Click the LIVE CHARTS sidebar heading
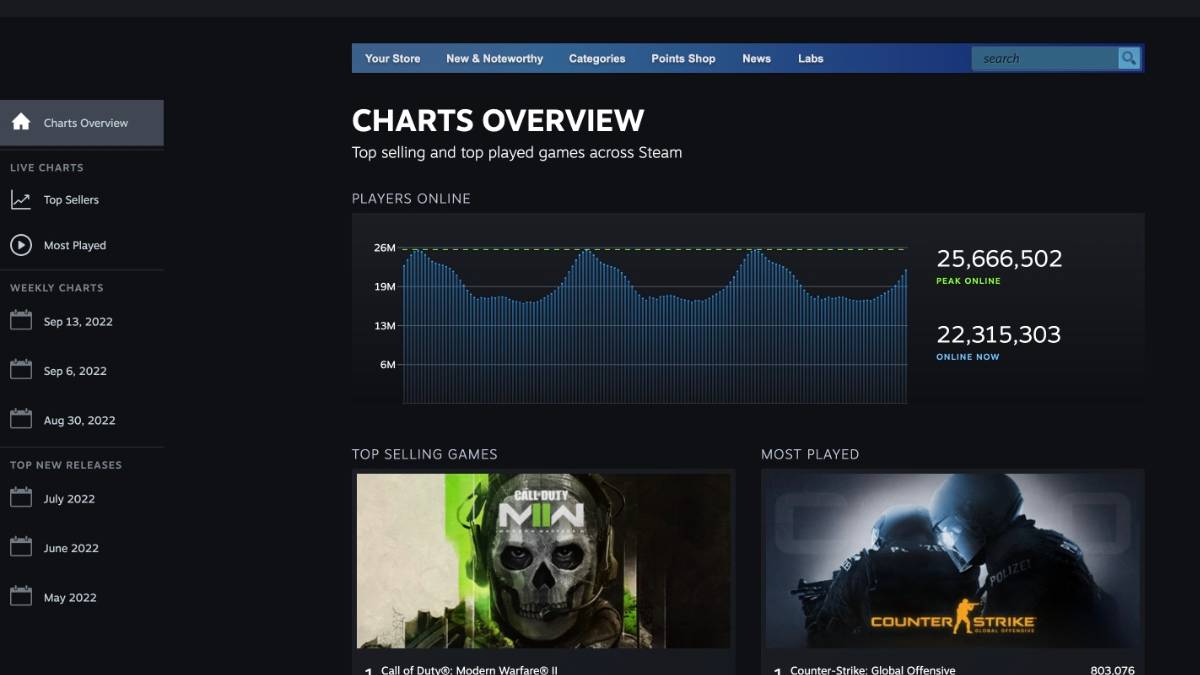This screenshot has height=675, width=1200. pos(47,168)
